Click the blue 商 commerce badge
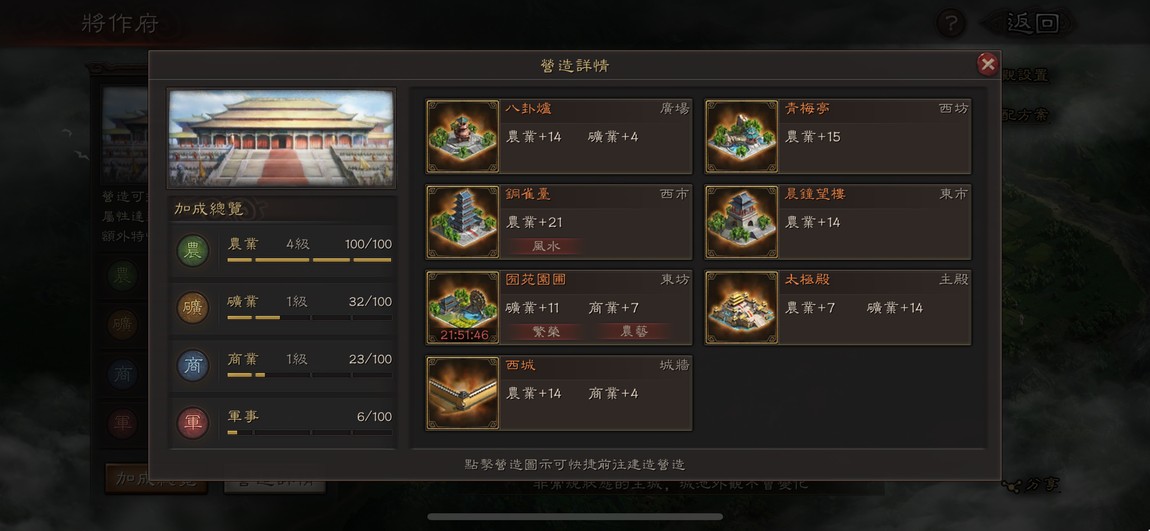The width and height of the screenshot is (1150, 531). coord(193,365)
